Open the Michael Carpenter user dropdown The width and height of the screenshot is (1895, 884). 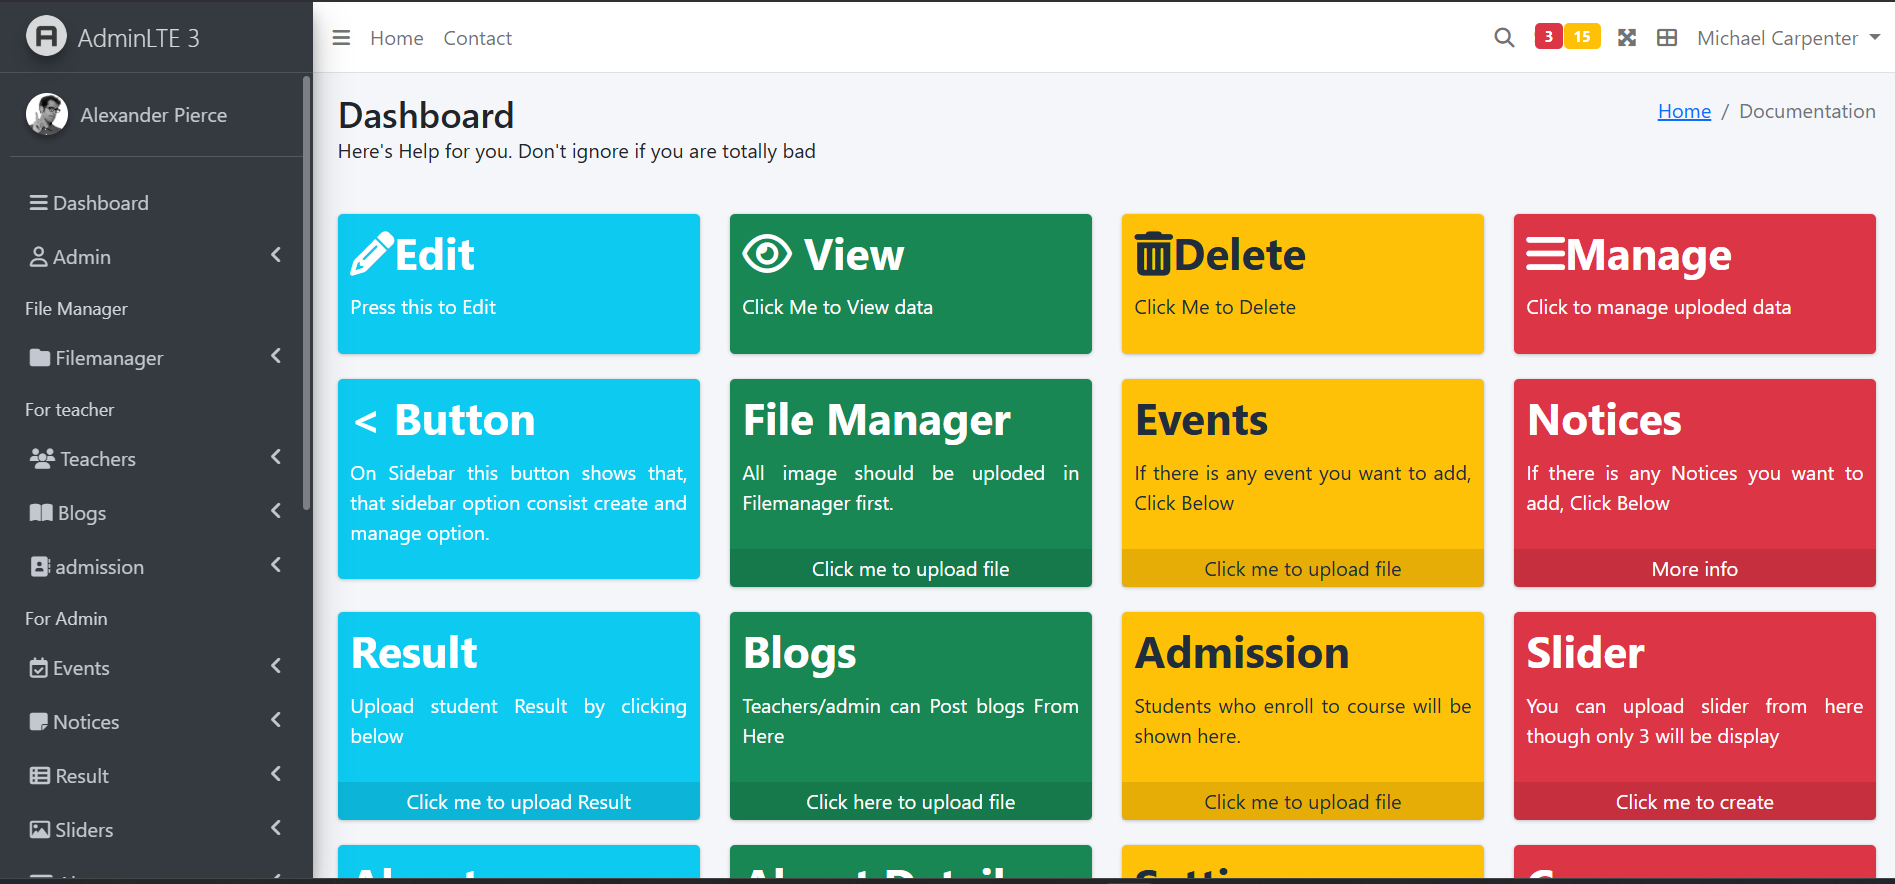(1787, 38)
